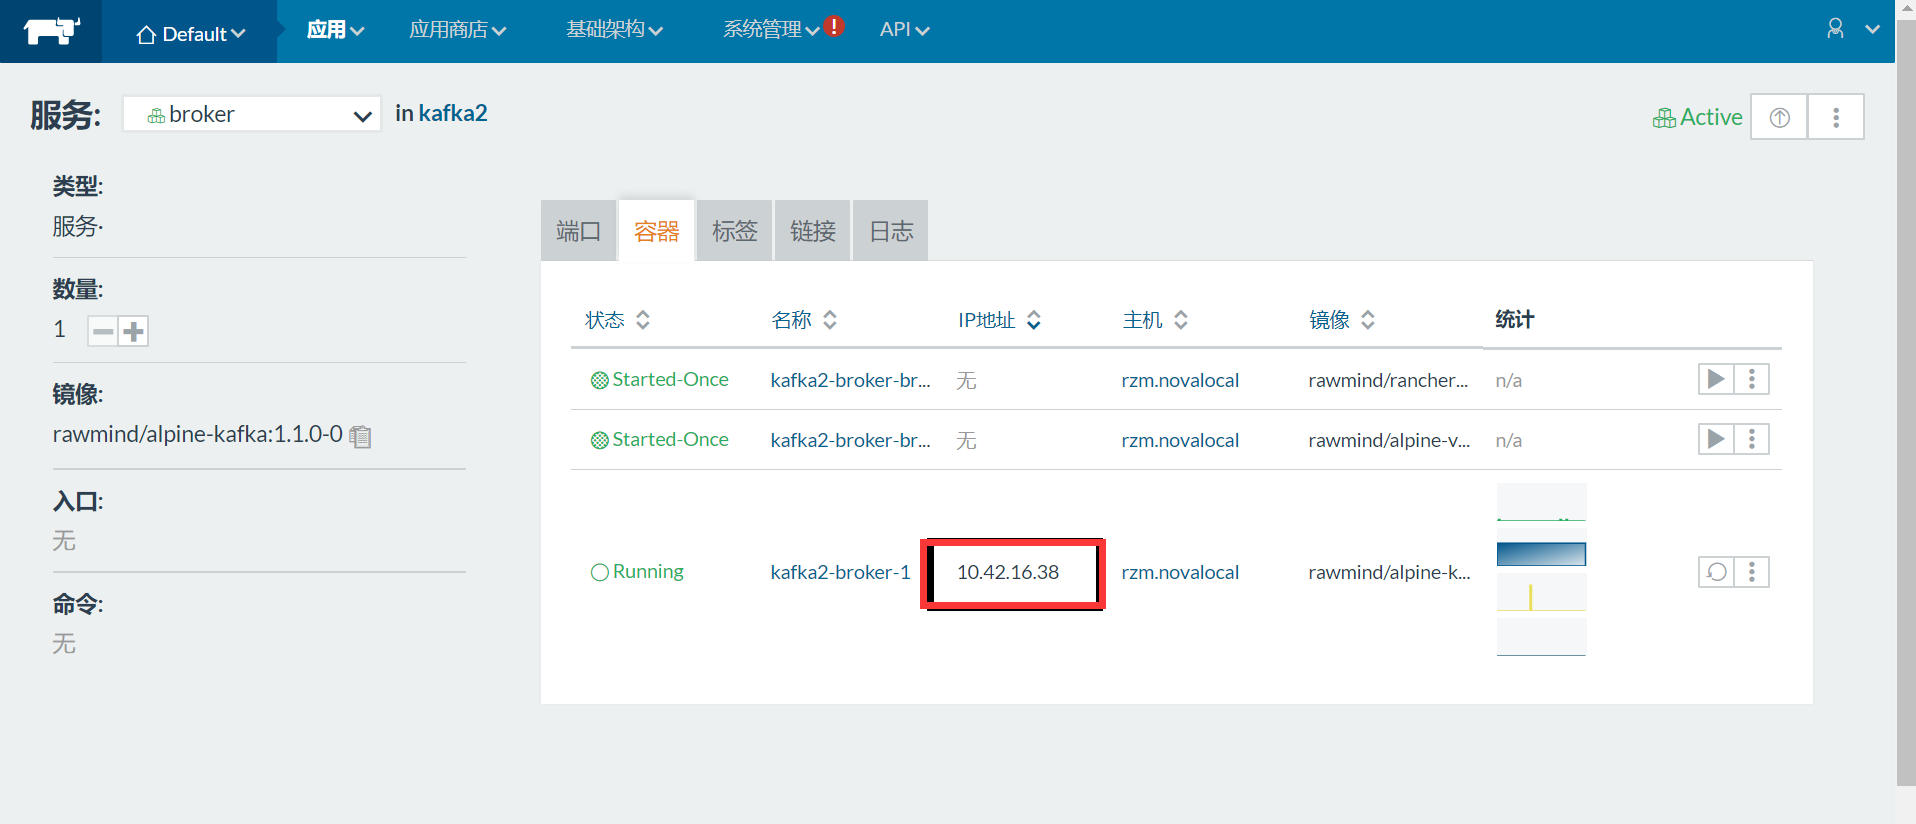Open the 基础架构 menu
Image resolution: width=1916 pixels, height=824 pixels.
click(x=614, y=30)
